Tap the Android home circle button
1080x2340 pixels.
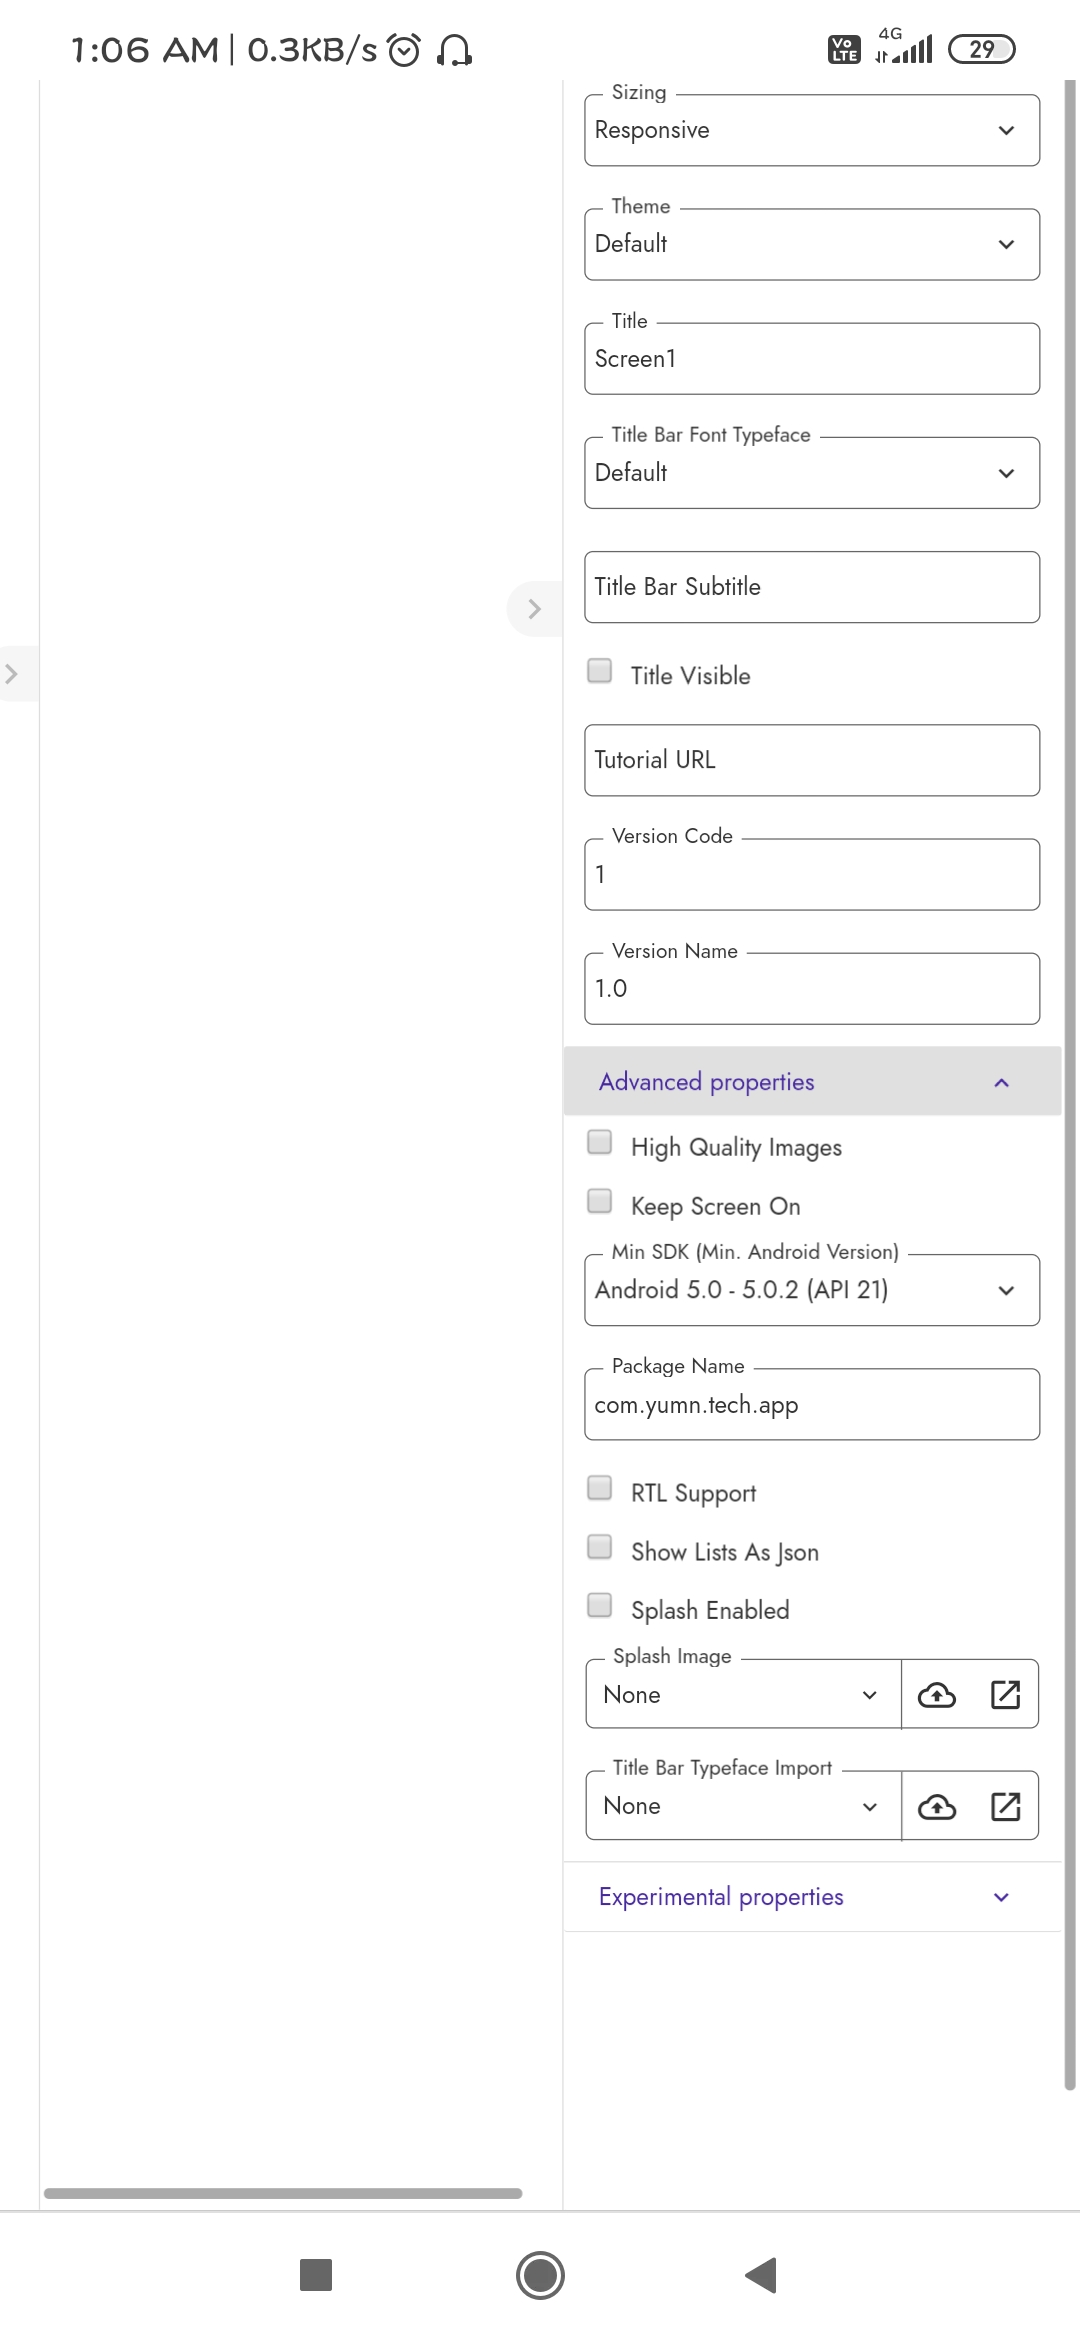tap(540, 2275)
